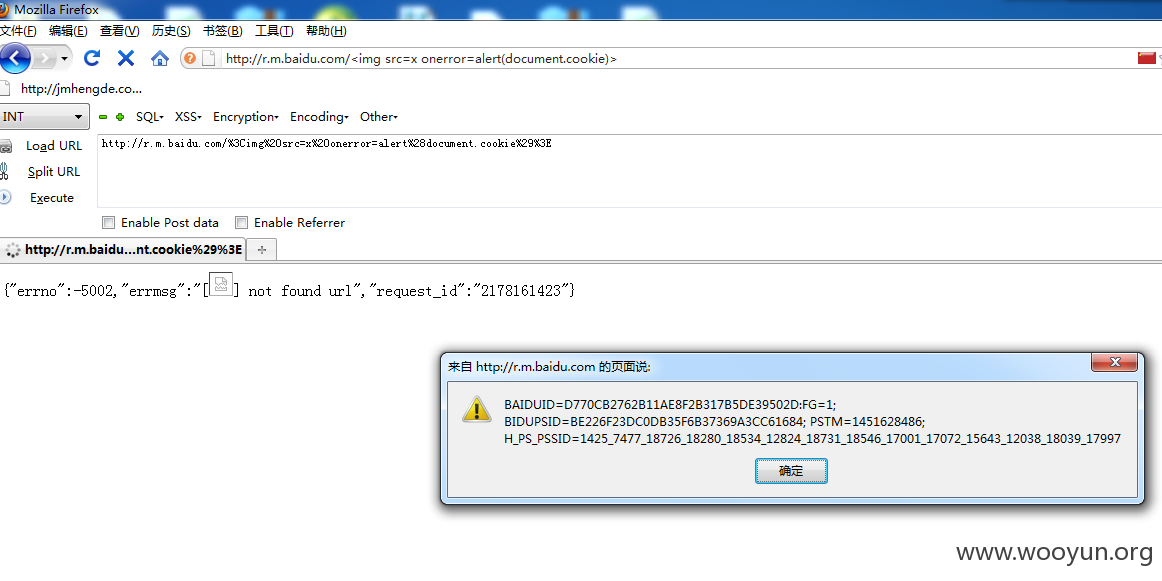The height and width of the screenshot is (581, 1162).
Task: Click the broken image icon in page
Action: tap(221, 285)
